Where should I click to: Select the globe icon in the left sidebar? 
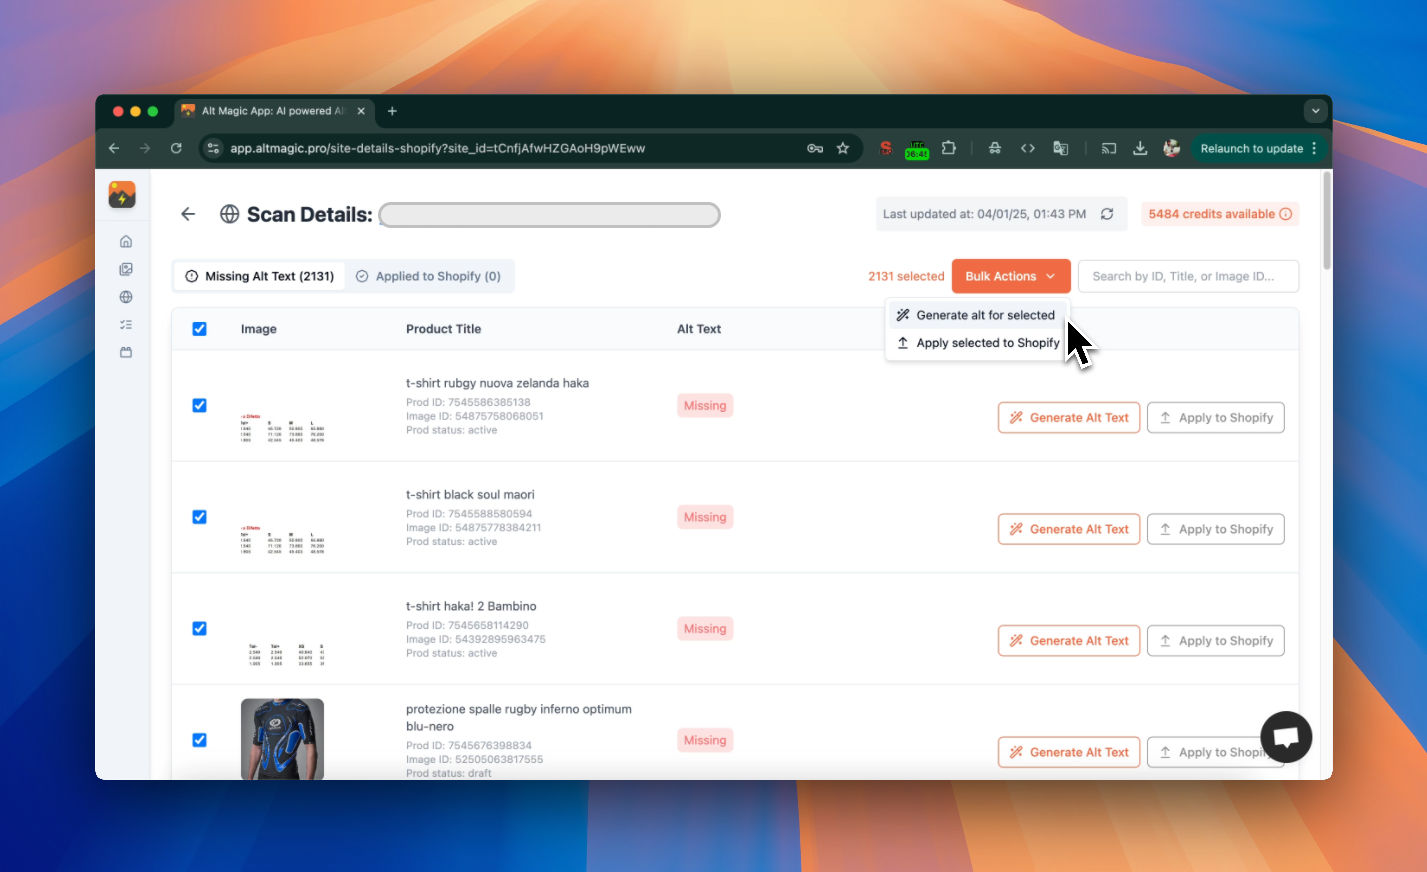(126, 297)
